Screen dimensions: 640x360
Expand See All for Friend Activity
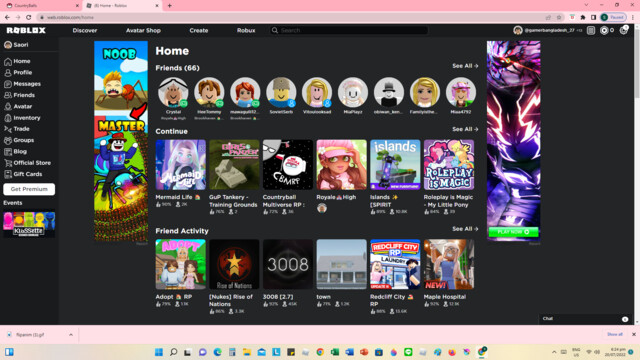pos(465,229)
